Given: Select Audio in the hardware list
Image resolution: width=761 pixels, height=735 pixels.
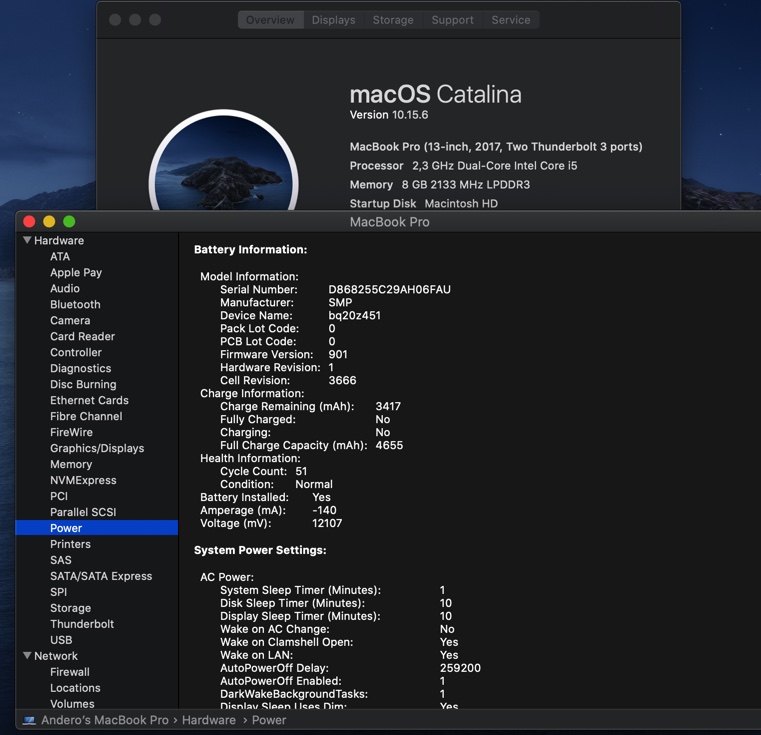Looking at the screenshot, I should tap(65, 288).
